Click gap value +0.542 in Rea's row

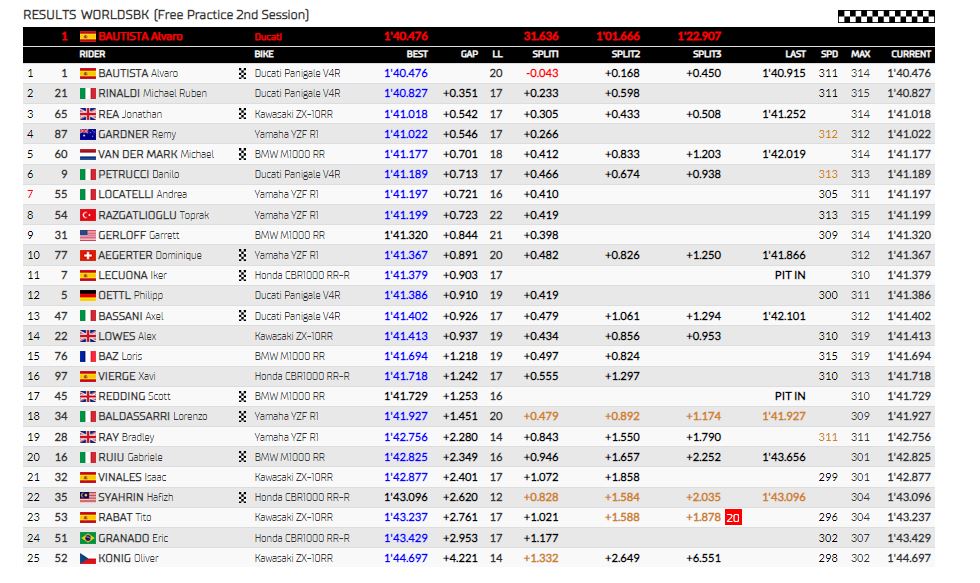pyautogui.click(x=461, y=114)
